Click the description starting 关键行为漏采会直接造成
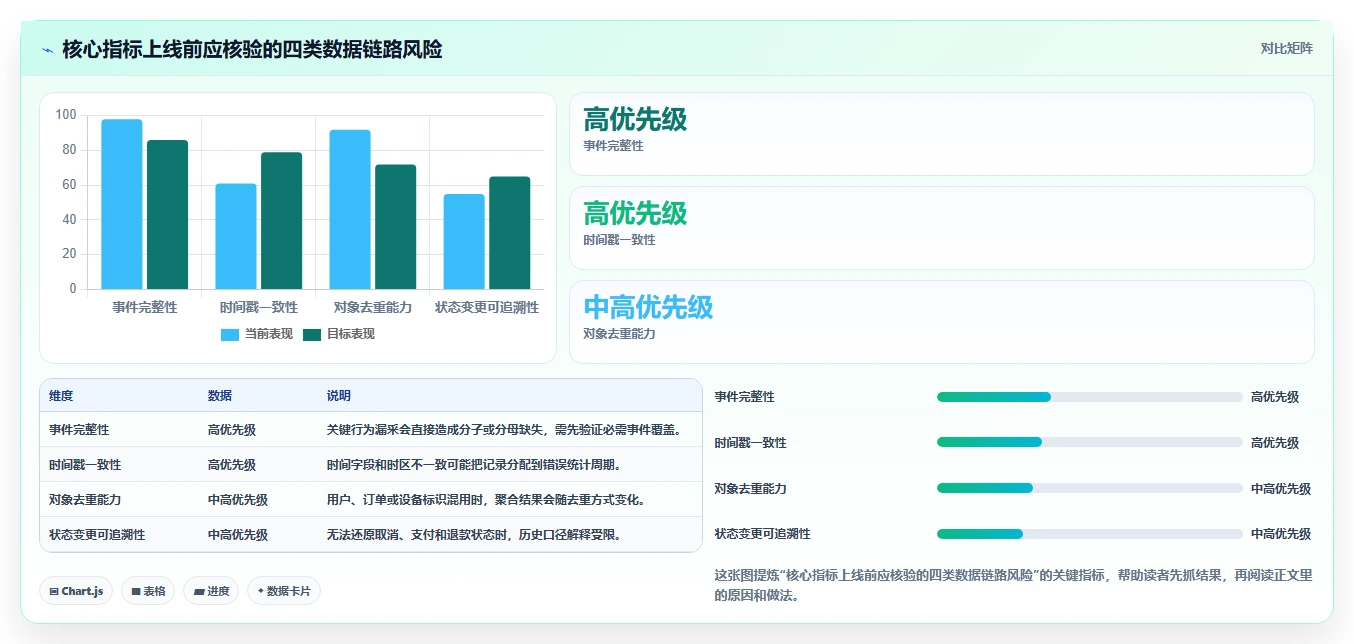Viewport: 1354px width, 644px height. (x=506, y=430)
